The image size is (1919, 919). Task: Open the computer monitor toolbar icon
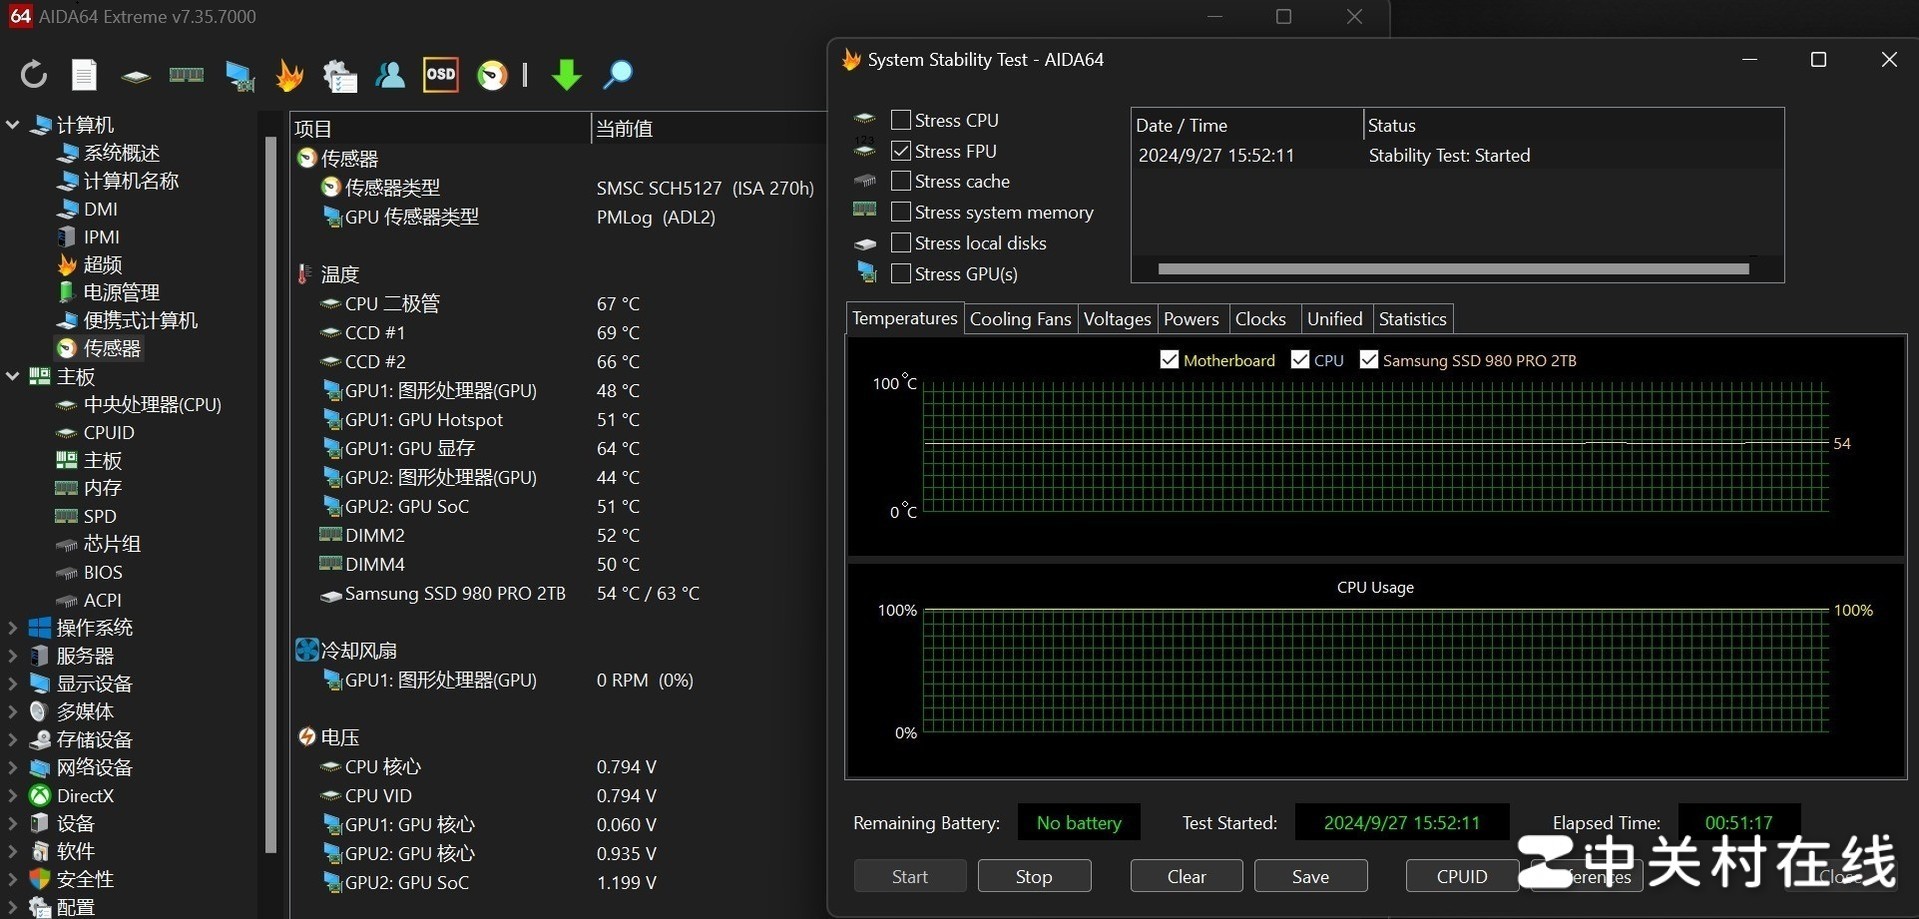[239, 75]
